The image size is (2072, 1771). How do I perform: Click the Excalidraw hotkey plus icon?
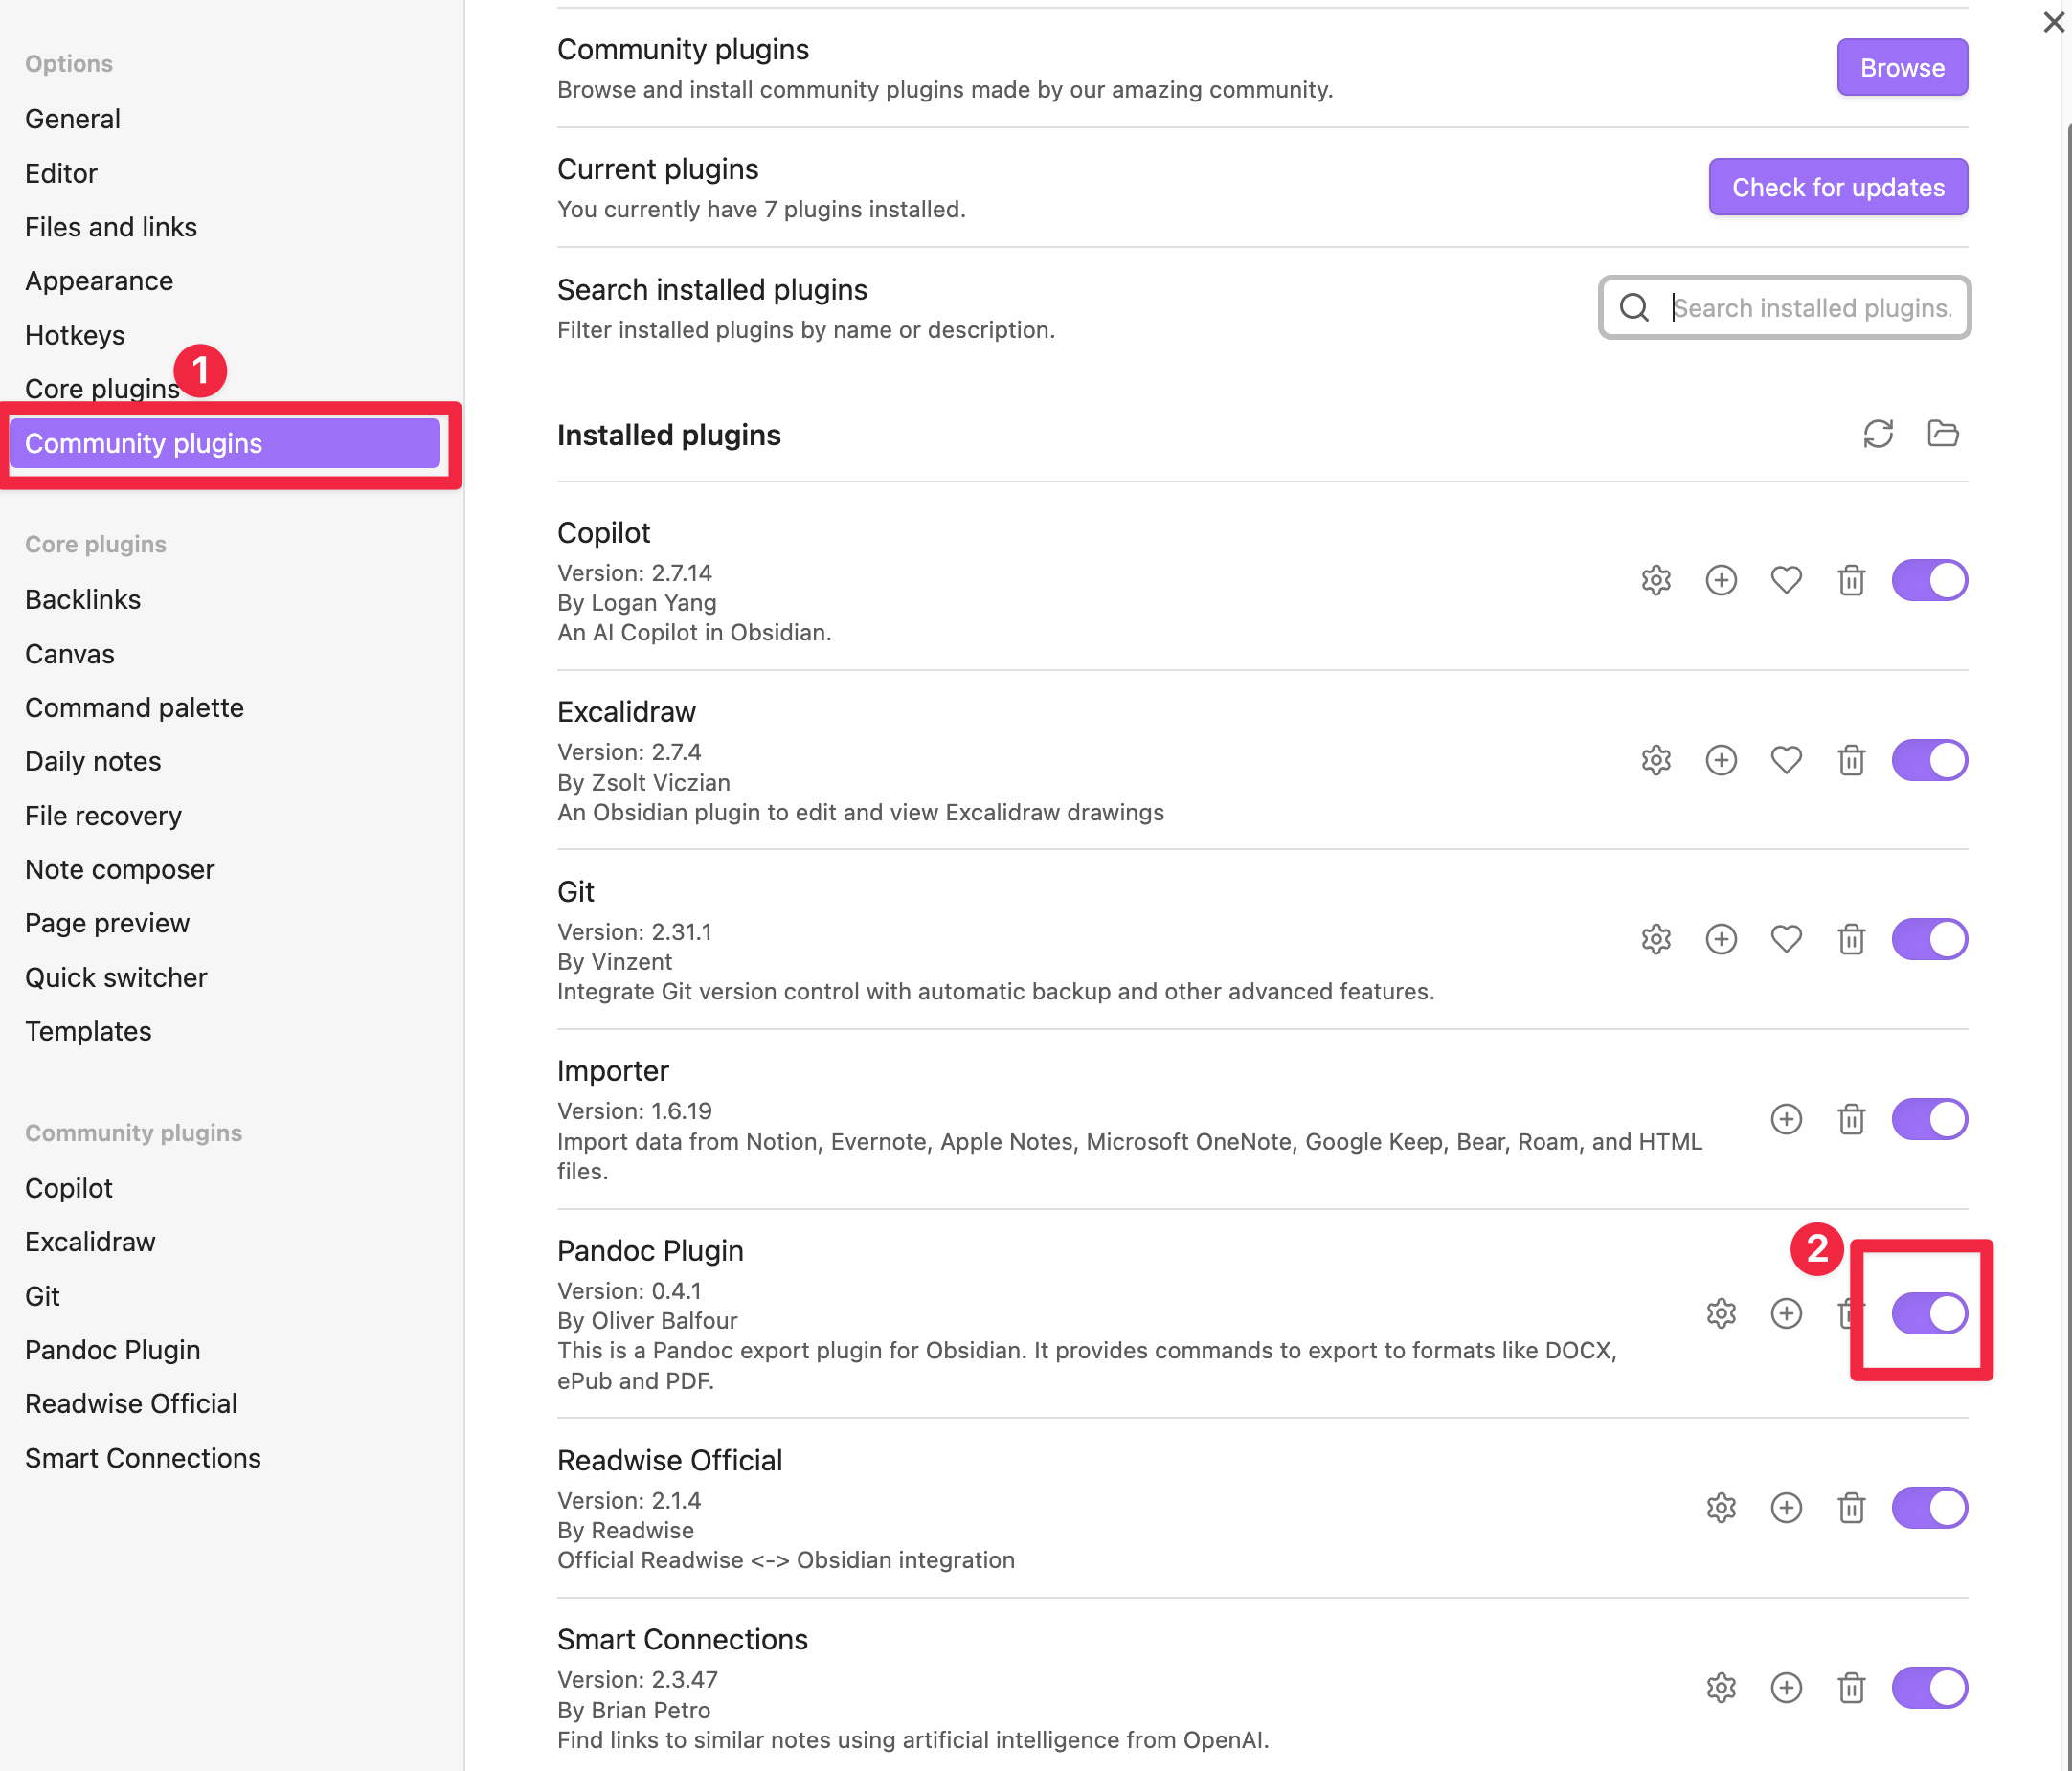coord(1721,760)
